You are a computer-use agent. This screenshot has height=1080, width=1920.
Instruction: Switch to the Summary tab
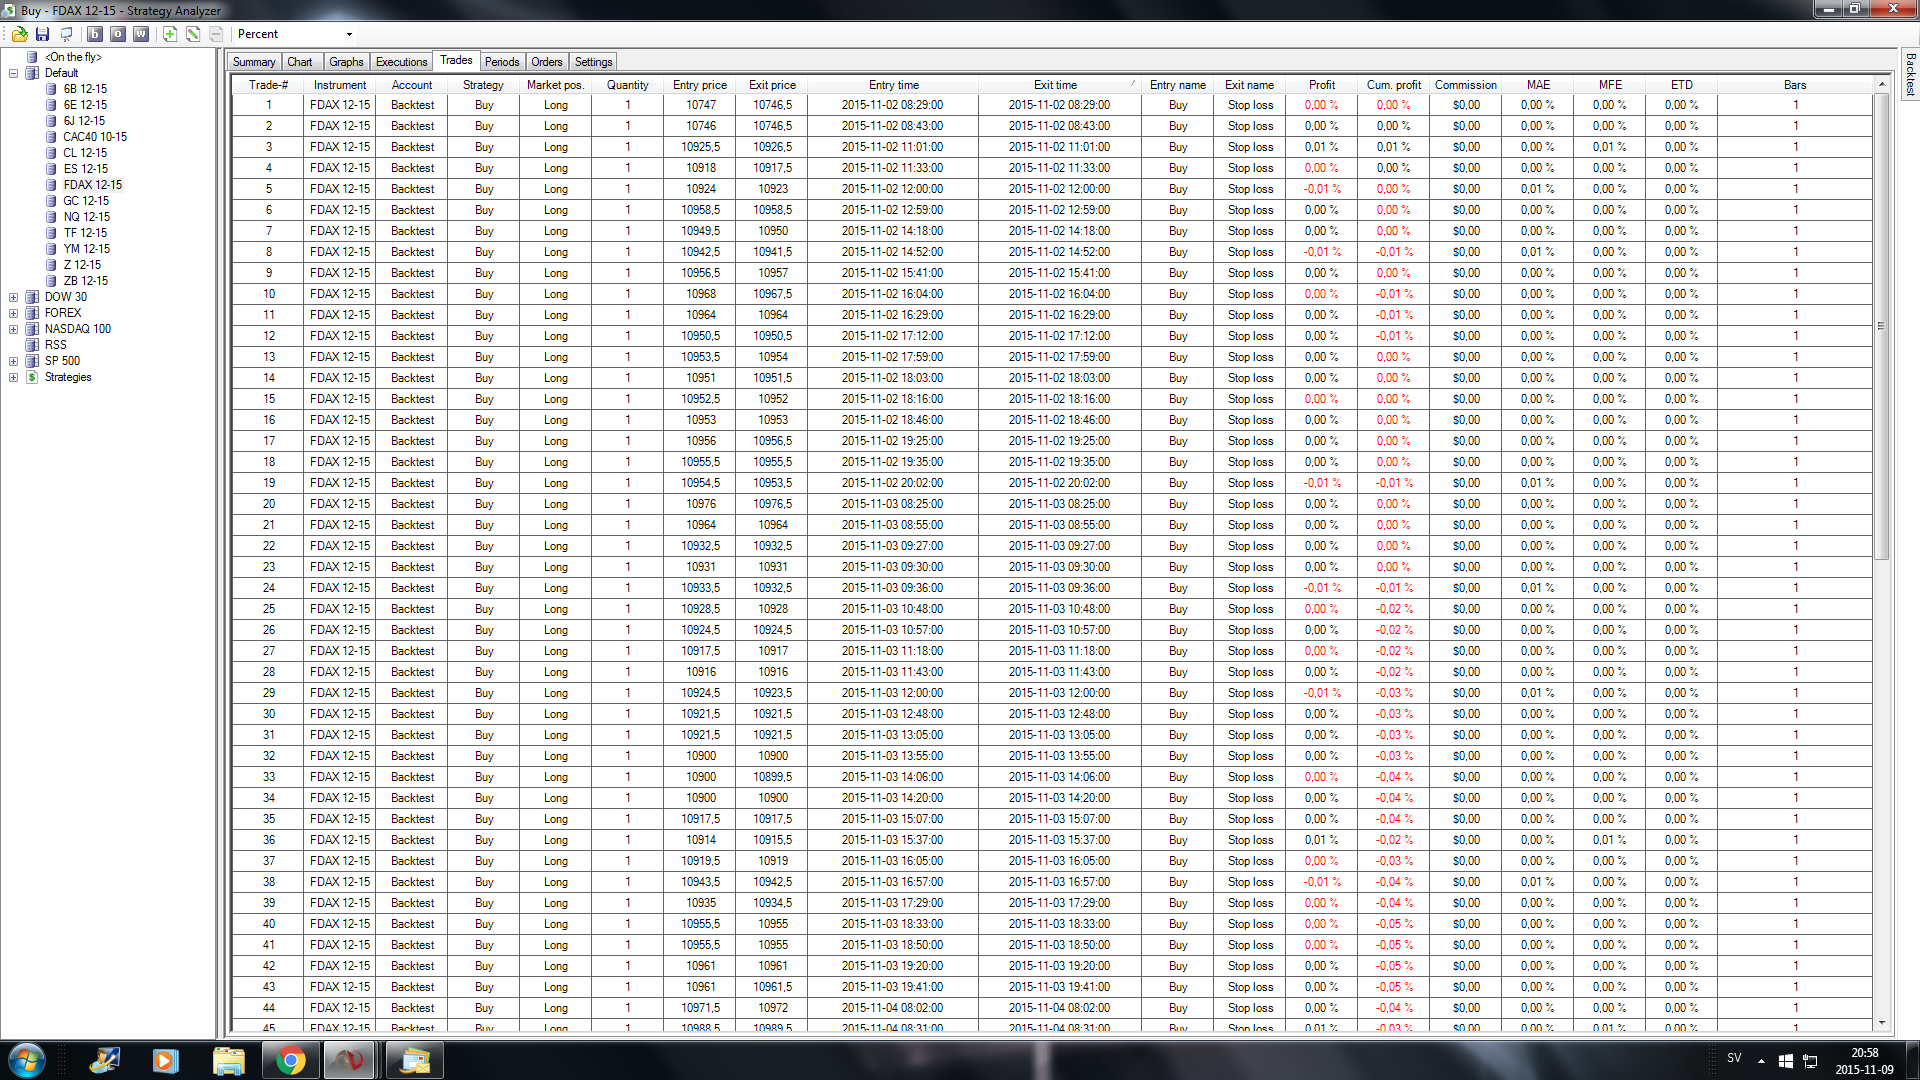pyautogui.click(x=254, y=62)
